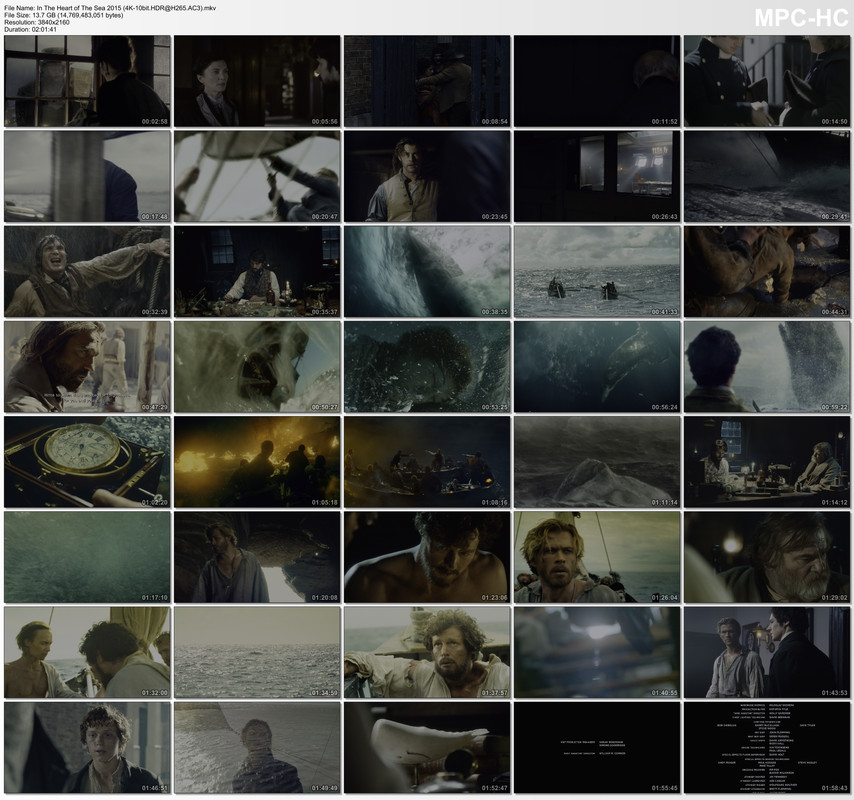
Task: Select the thumbnail timestamped 01:26:04
Action: click(x=597, y=557)
